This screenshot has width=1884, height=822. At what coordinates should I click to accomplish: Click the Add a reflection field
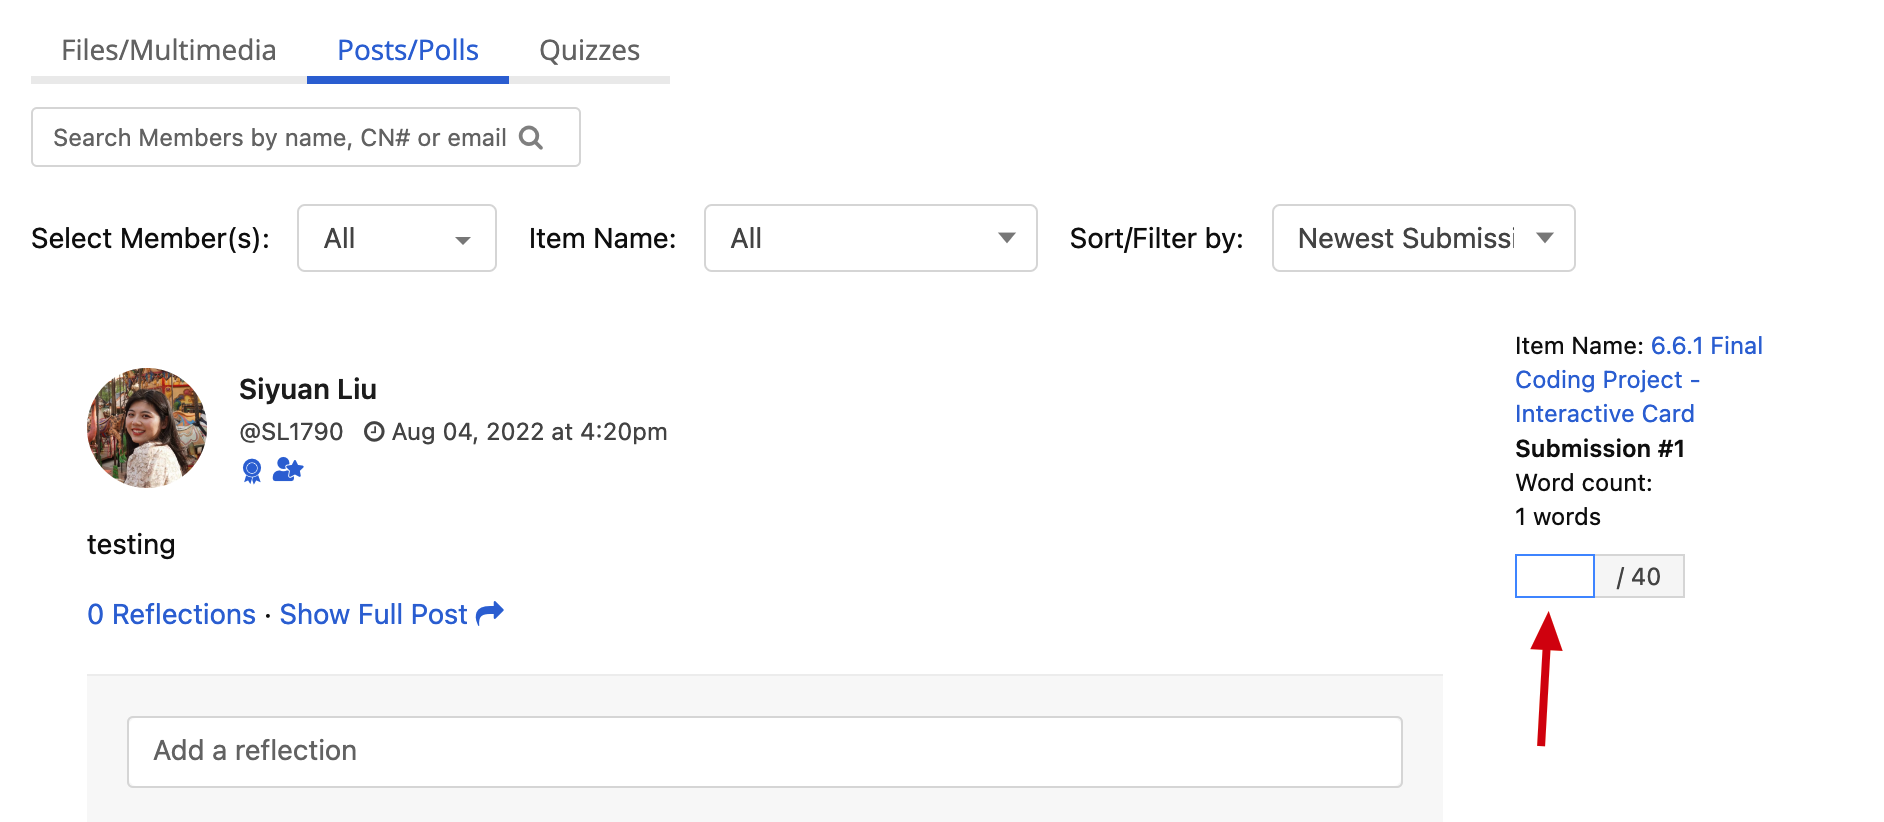pyautogui.click(x=765, y=751)
